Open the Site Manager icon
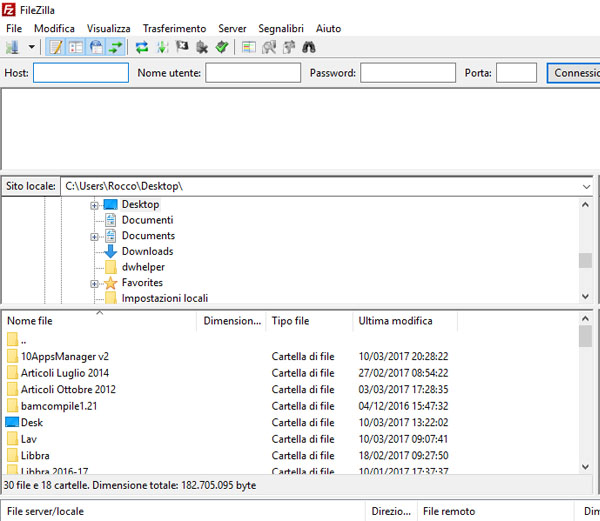Viewport: 600px width, 521px height. 12,47
